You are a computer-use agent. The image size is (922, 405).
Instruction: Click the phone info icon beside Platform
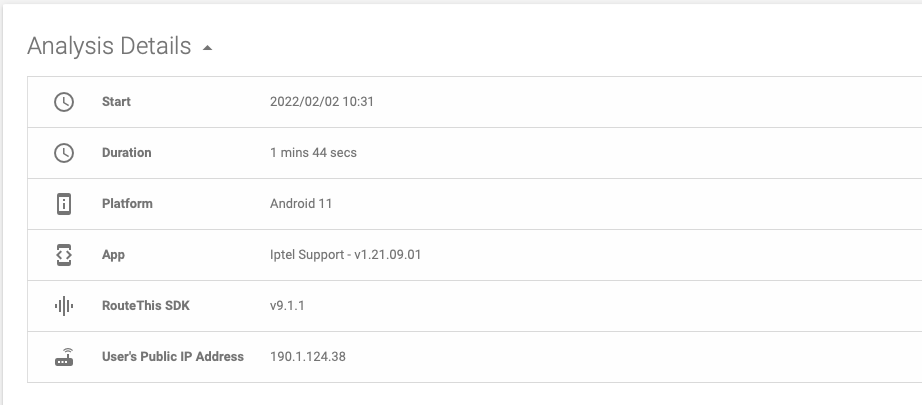click(x=64, y=204)
